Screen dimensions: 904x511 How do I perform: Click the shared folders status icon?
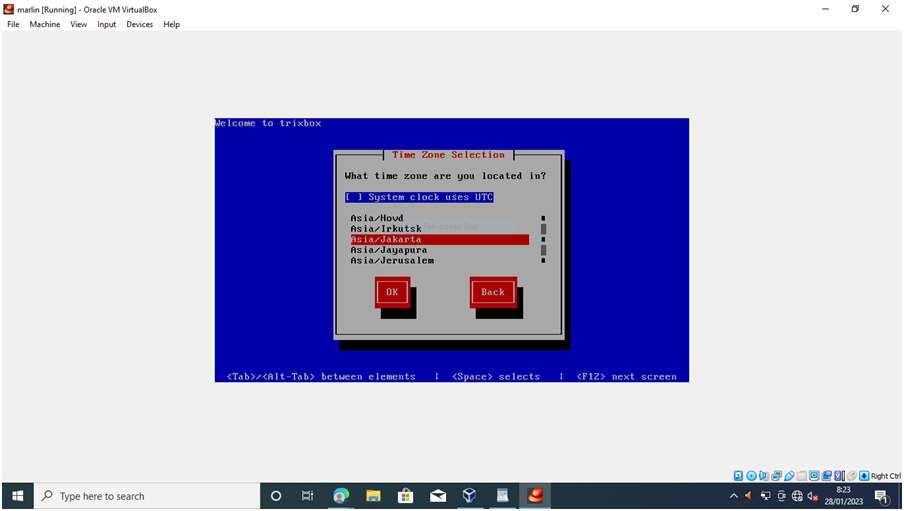click(x=802, y=476)
